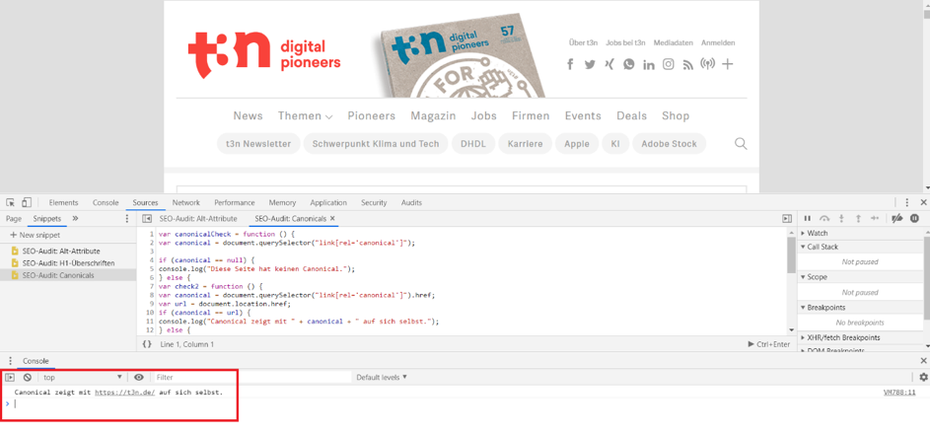Image resolution: width=930 pixels, height=435 pixels.
Task: Open console settings gear icon
Action: [922, 377]
